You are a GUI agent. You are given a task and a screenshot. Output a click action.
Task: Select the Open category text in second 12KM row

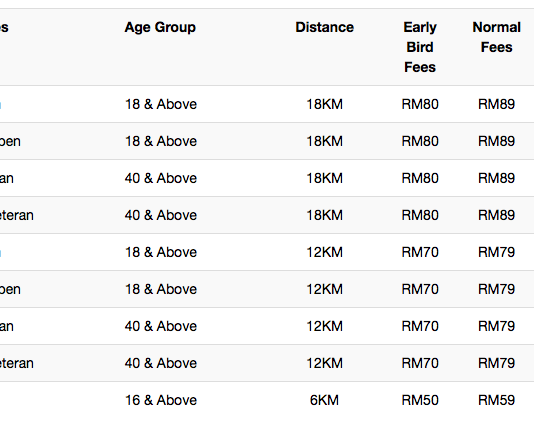point(10,290)
